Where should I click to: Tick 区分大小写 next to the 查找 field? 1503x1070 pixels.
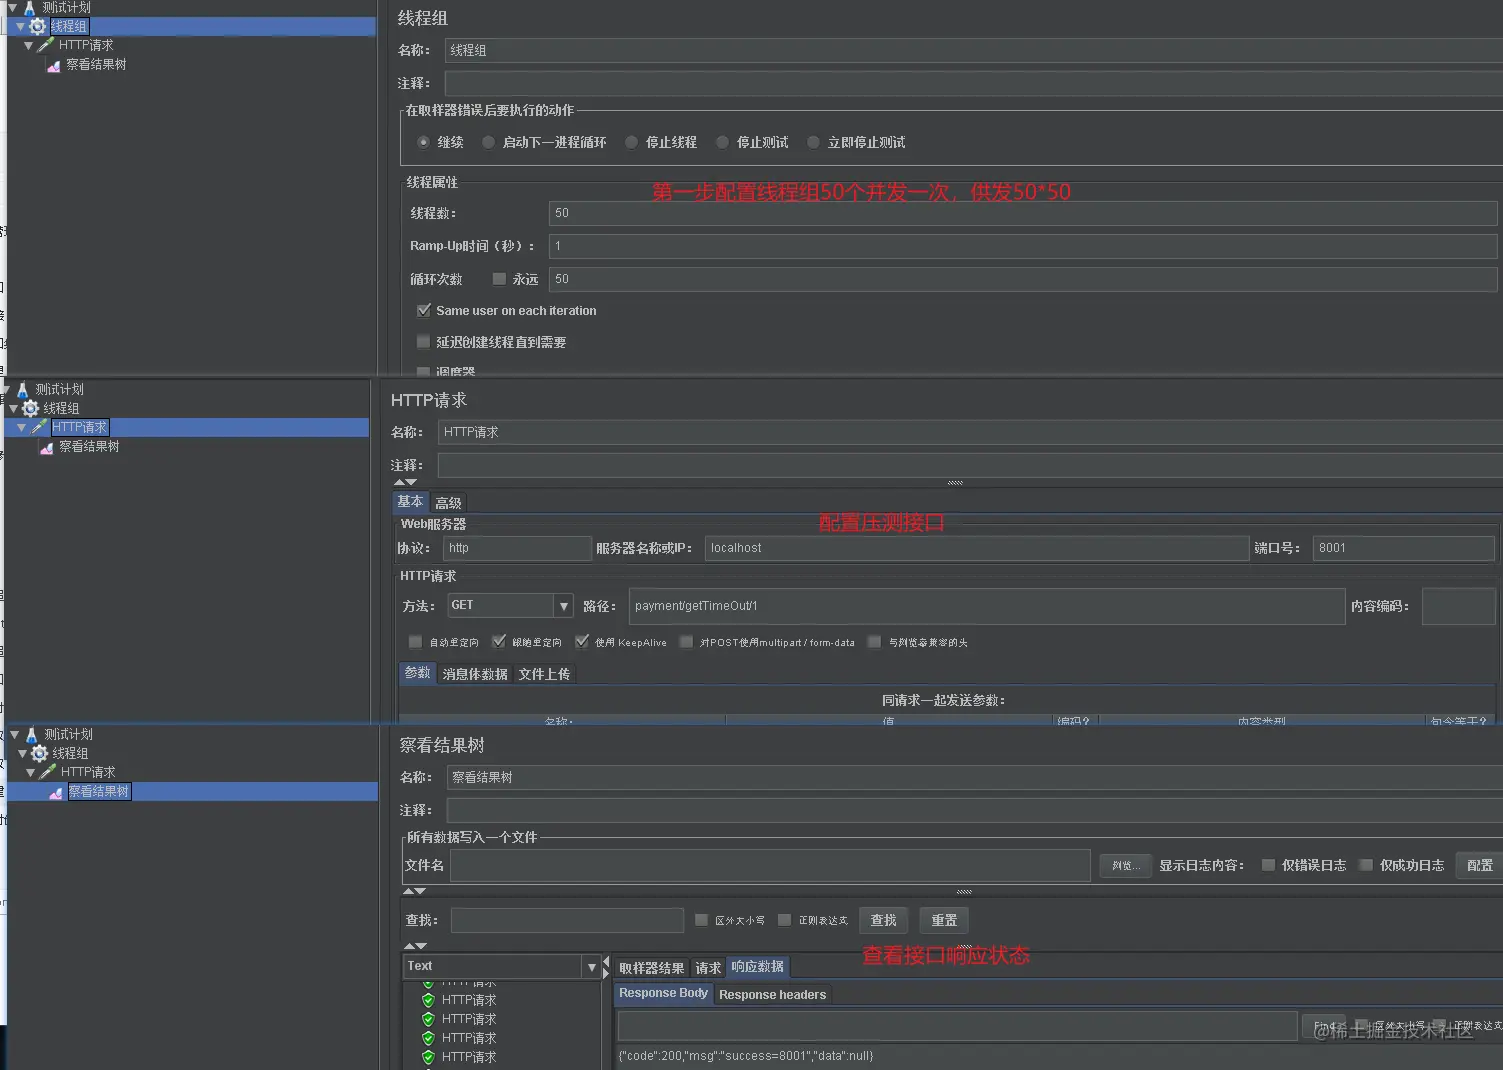tap(701, 920)
